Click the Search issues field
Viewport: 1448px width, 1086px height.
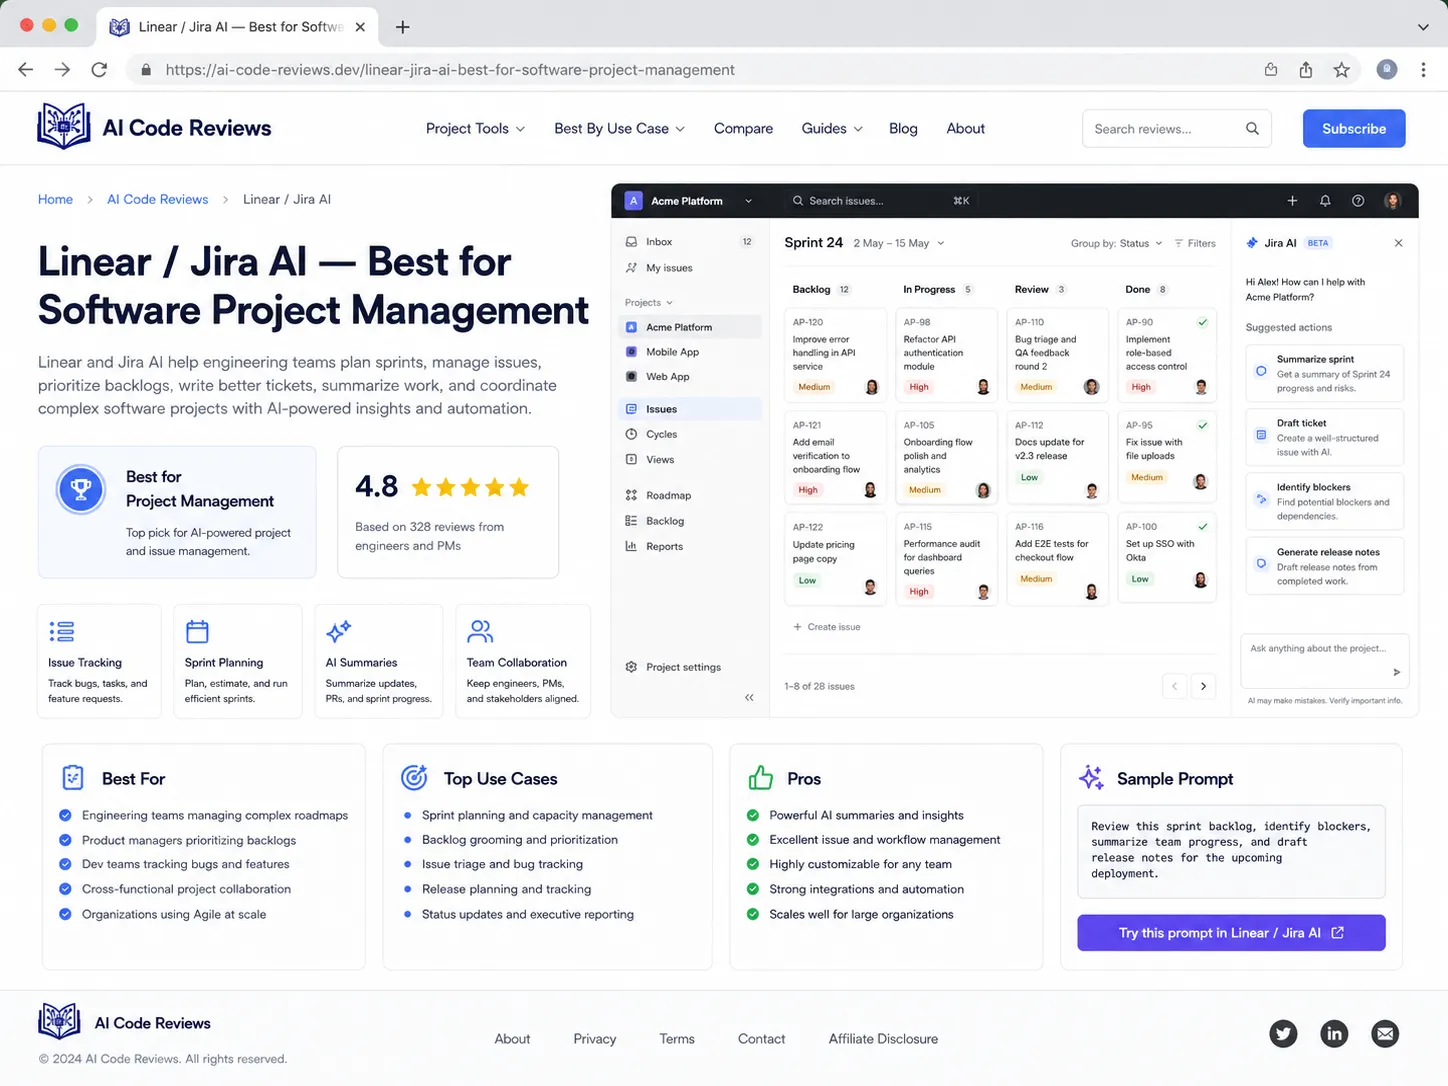tap(880, 201)
